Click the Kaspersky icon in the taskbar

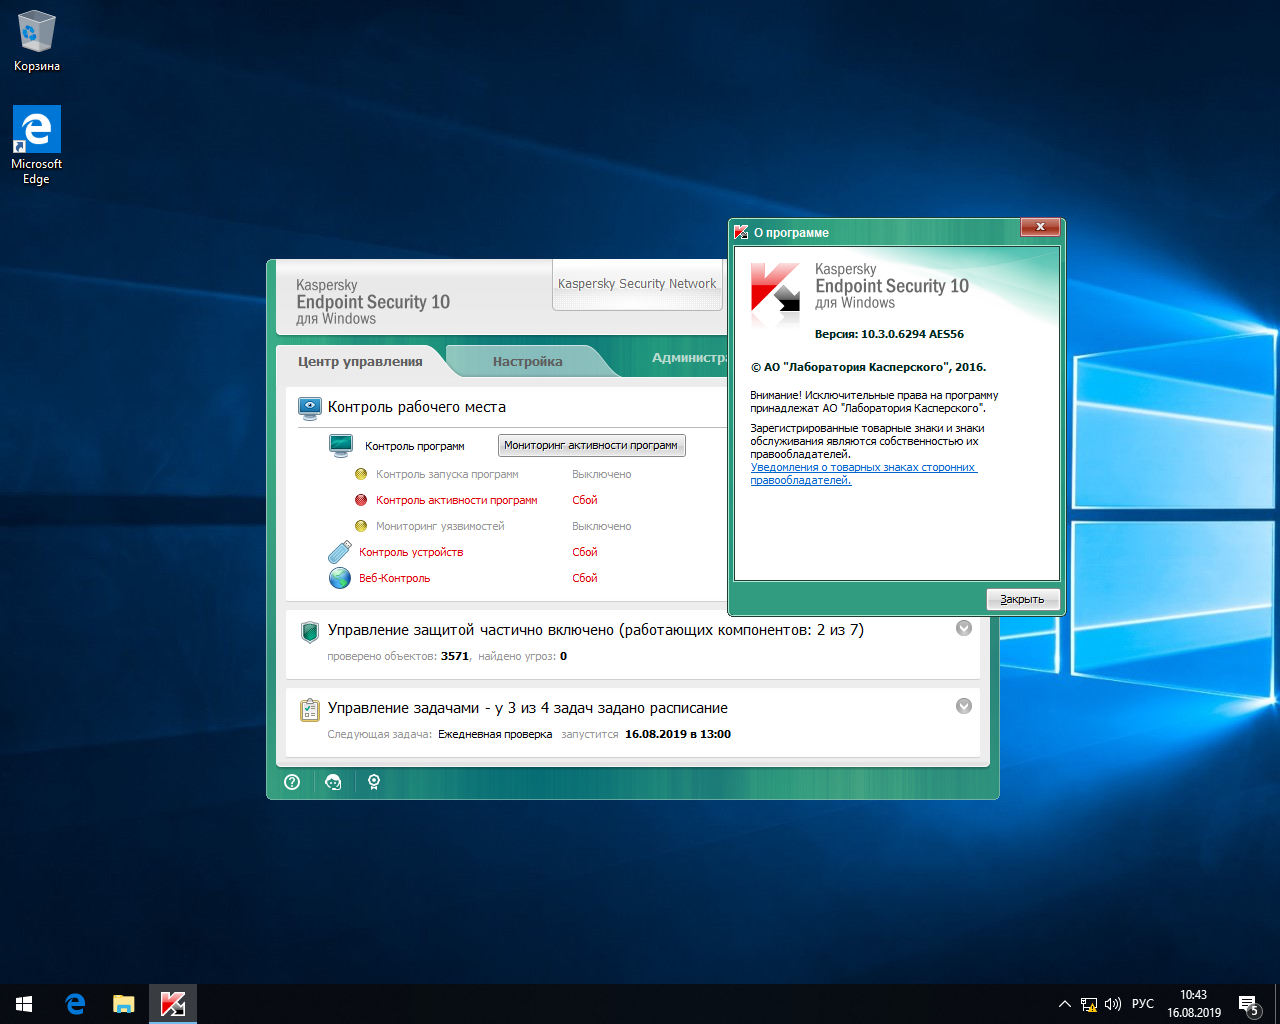173,1004
